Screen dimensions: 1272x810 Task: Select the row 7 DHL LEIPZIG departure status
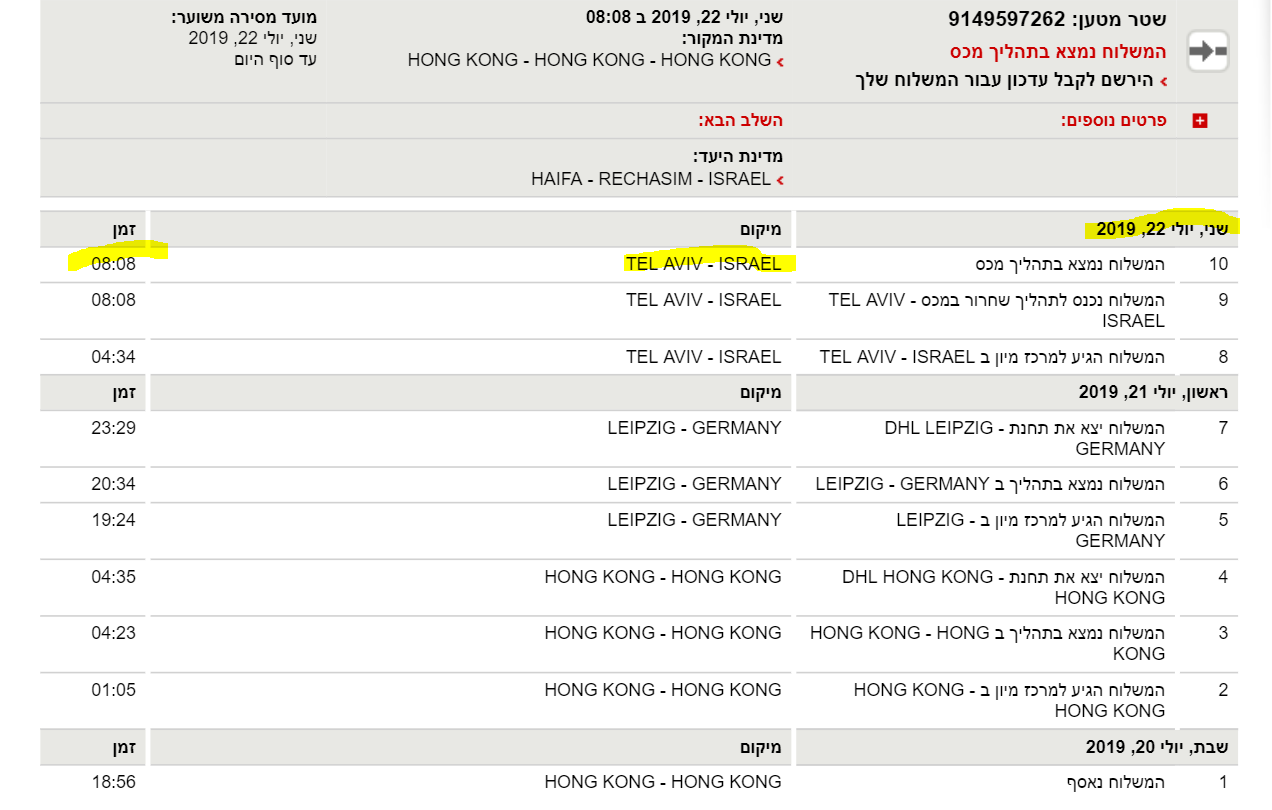click(x=1024, y=438)
